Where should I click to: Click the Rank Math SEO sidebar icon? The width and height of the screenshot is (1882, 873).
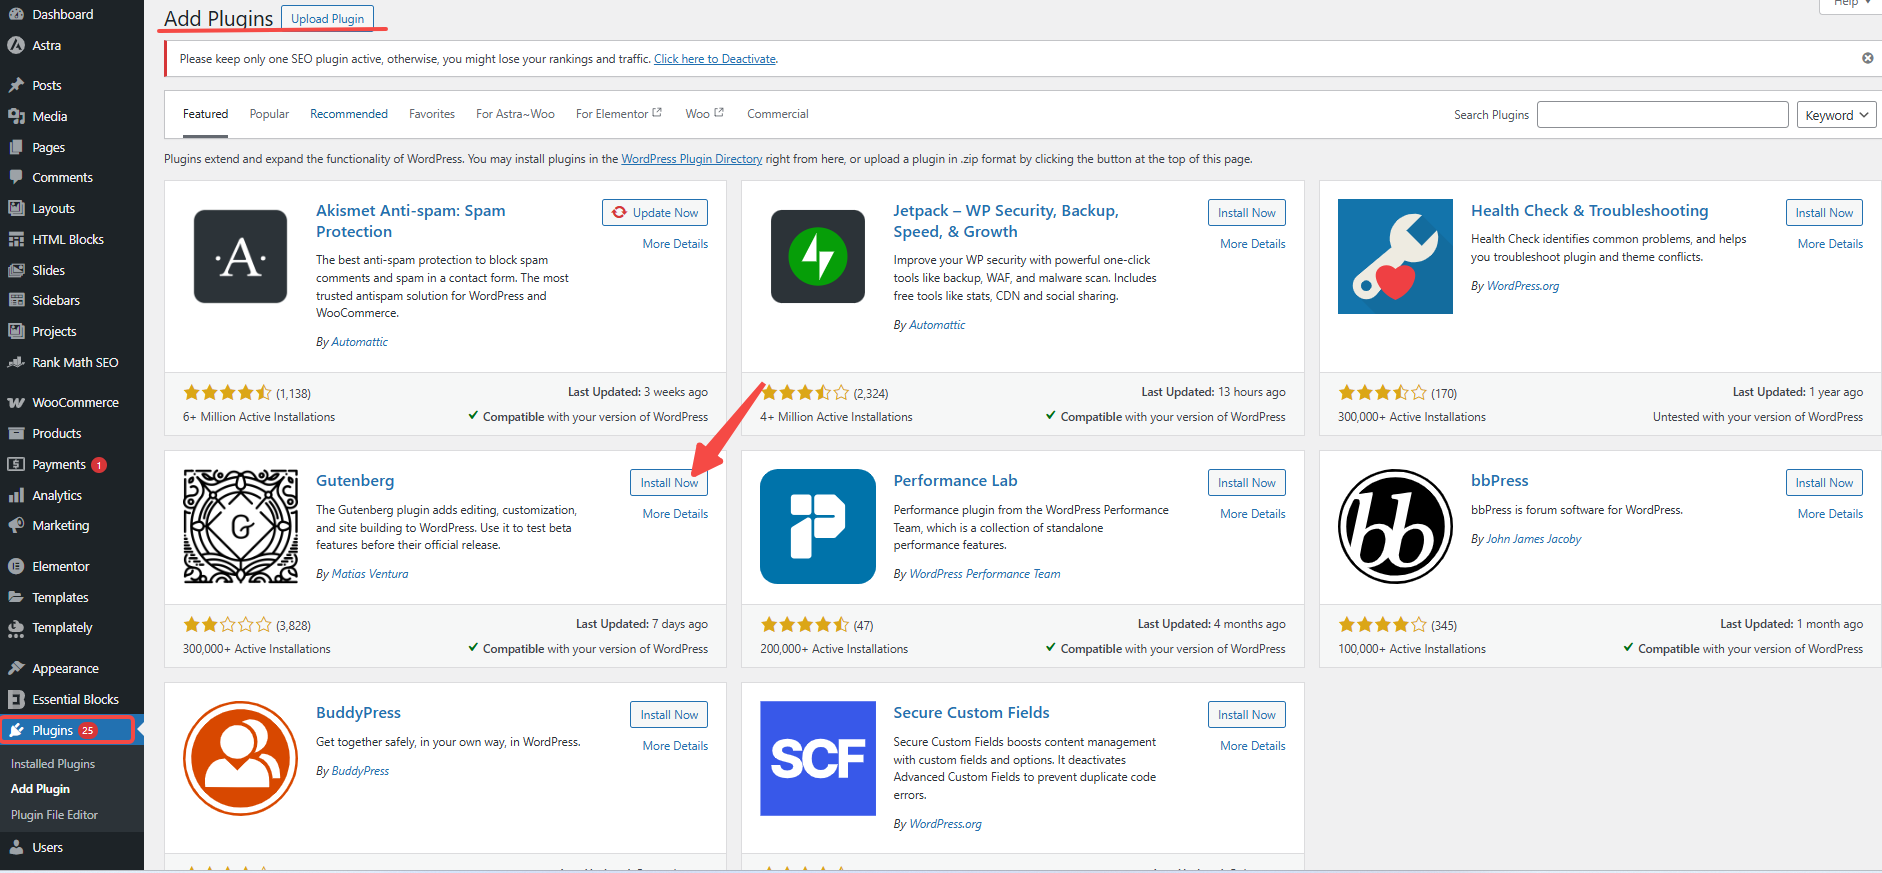point(16,363)
